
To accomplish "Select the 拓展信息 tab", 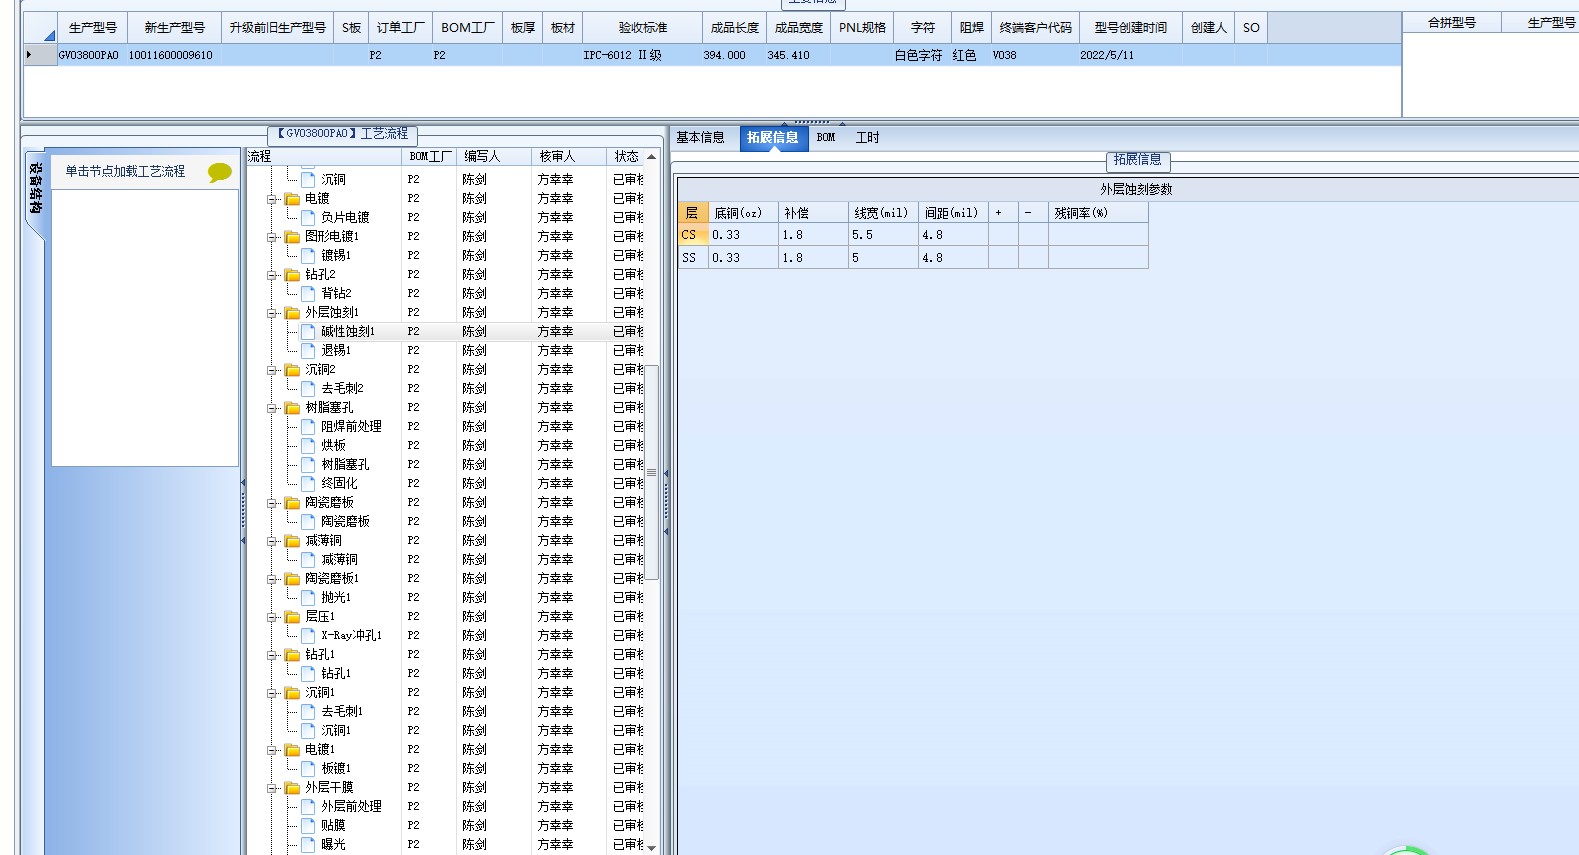I will tap(772, 138).
